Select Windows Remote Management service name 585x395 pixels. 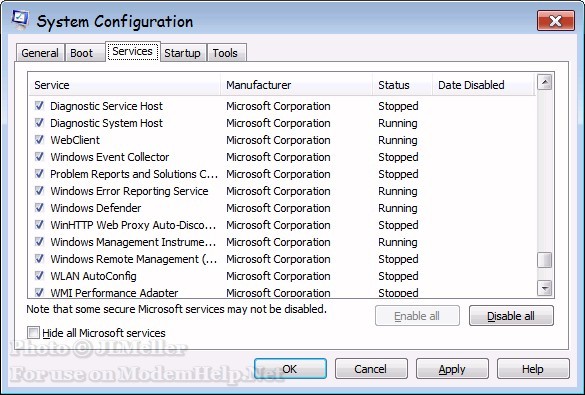134,259
